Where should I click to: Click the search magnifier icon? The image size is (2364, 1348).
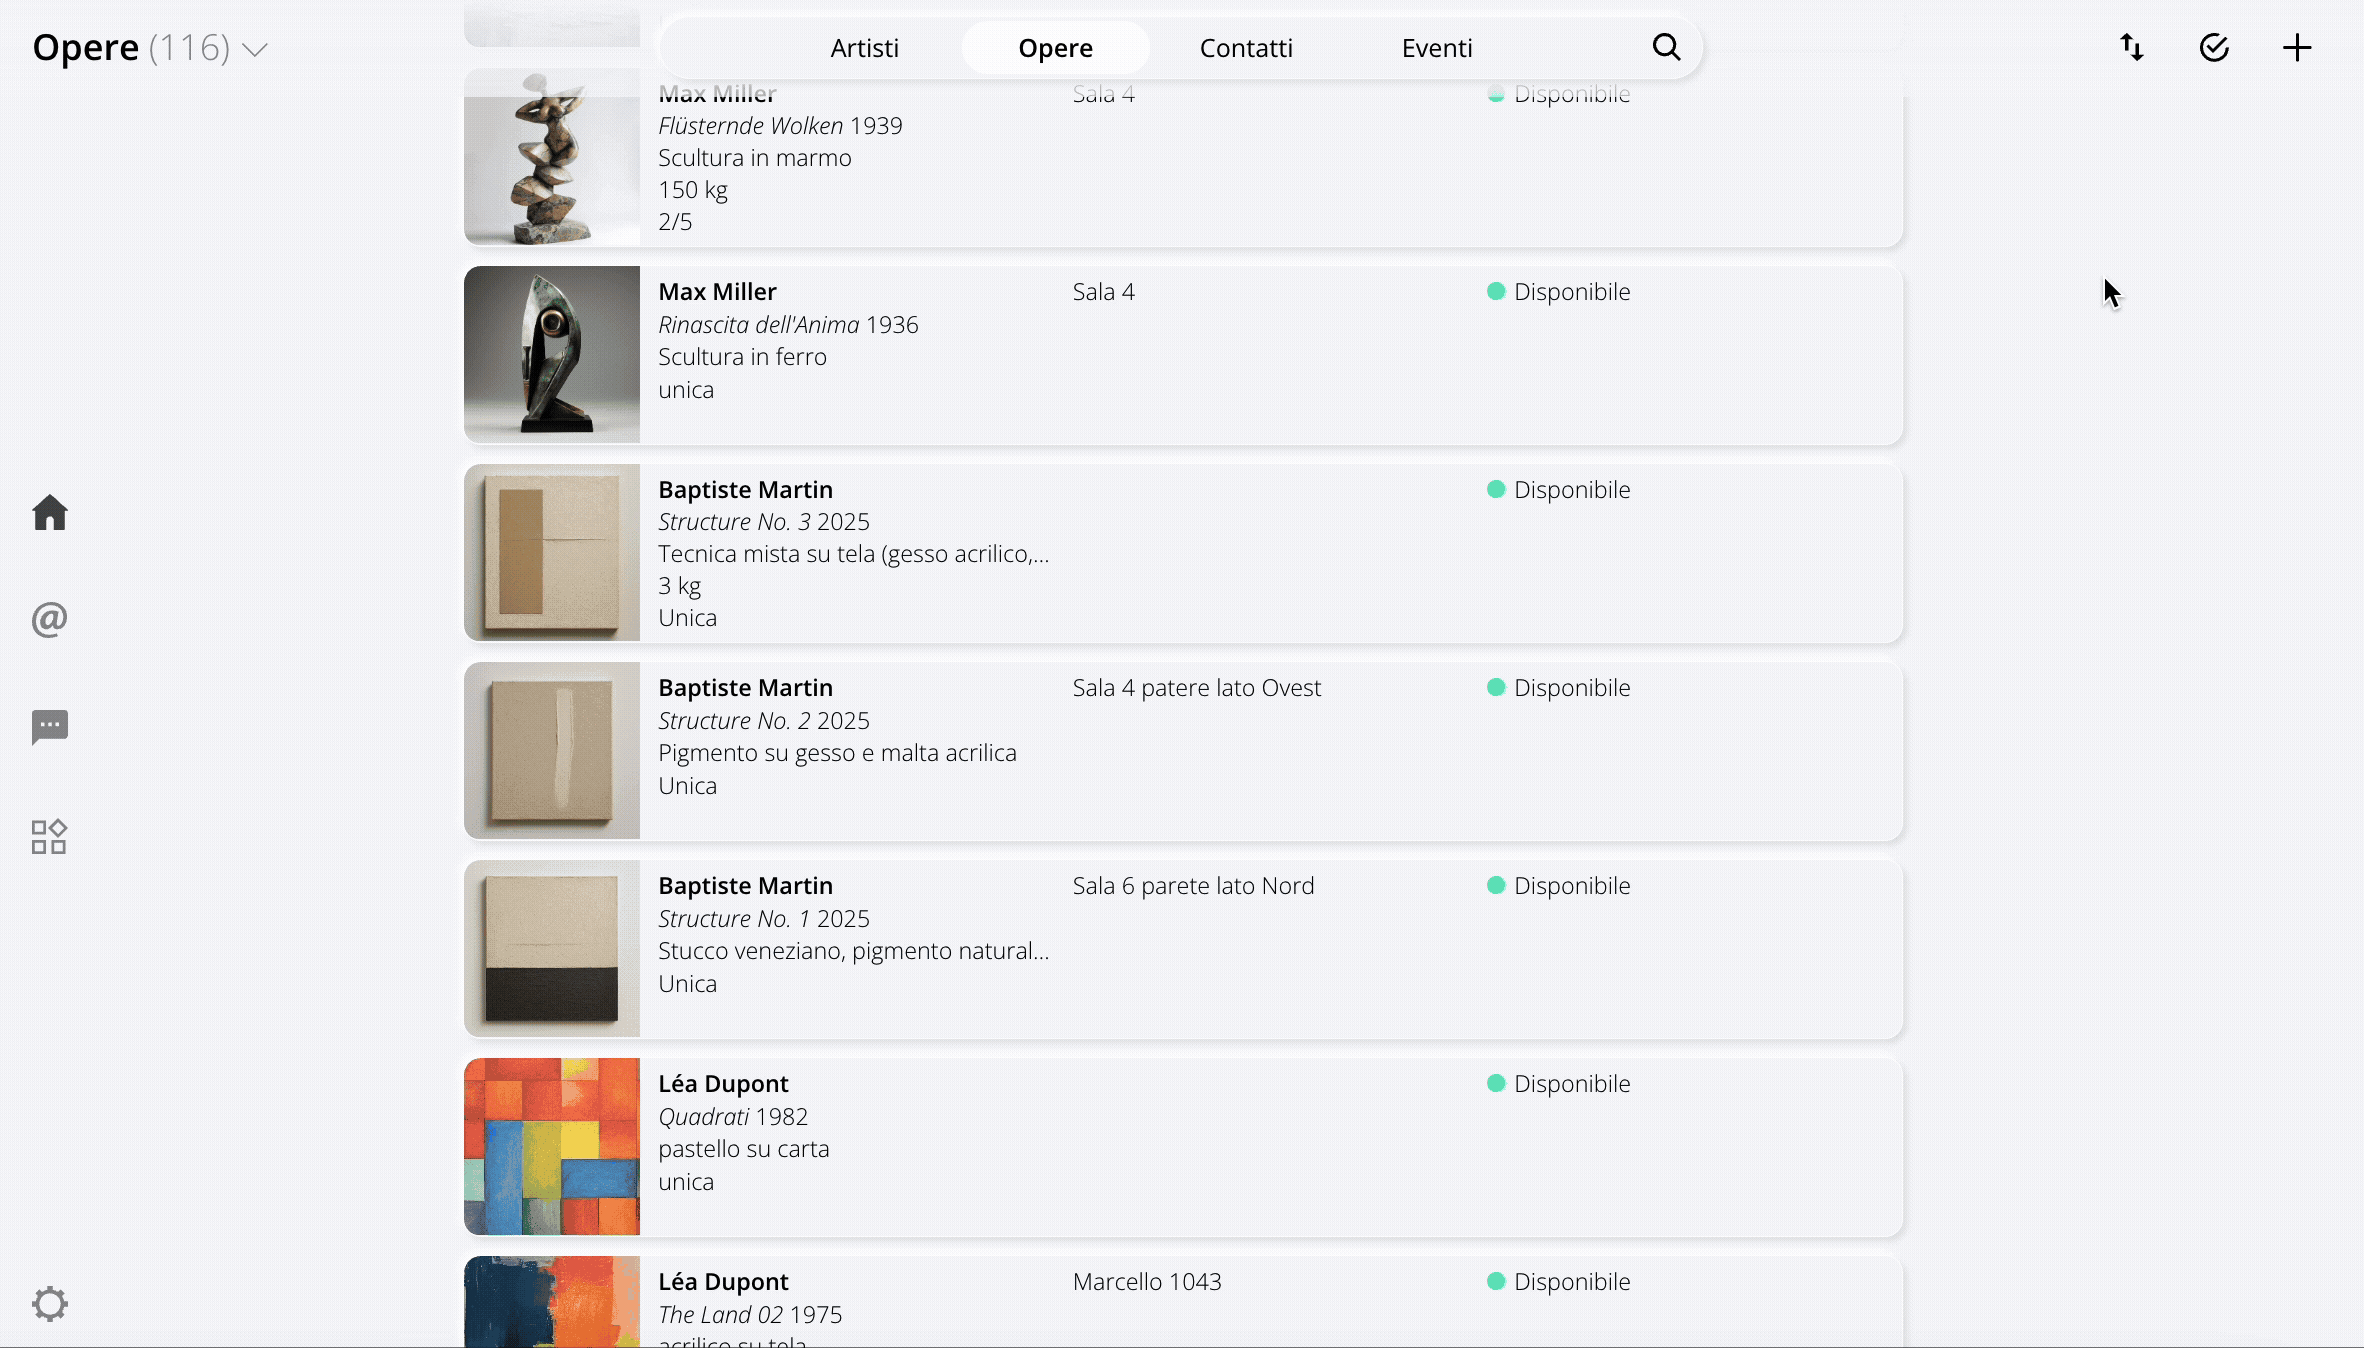point(1666,47)
